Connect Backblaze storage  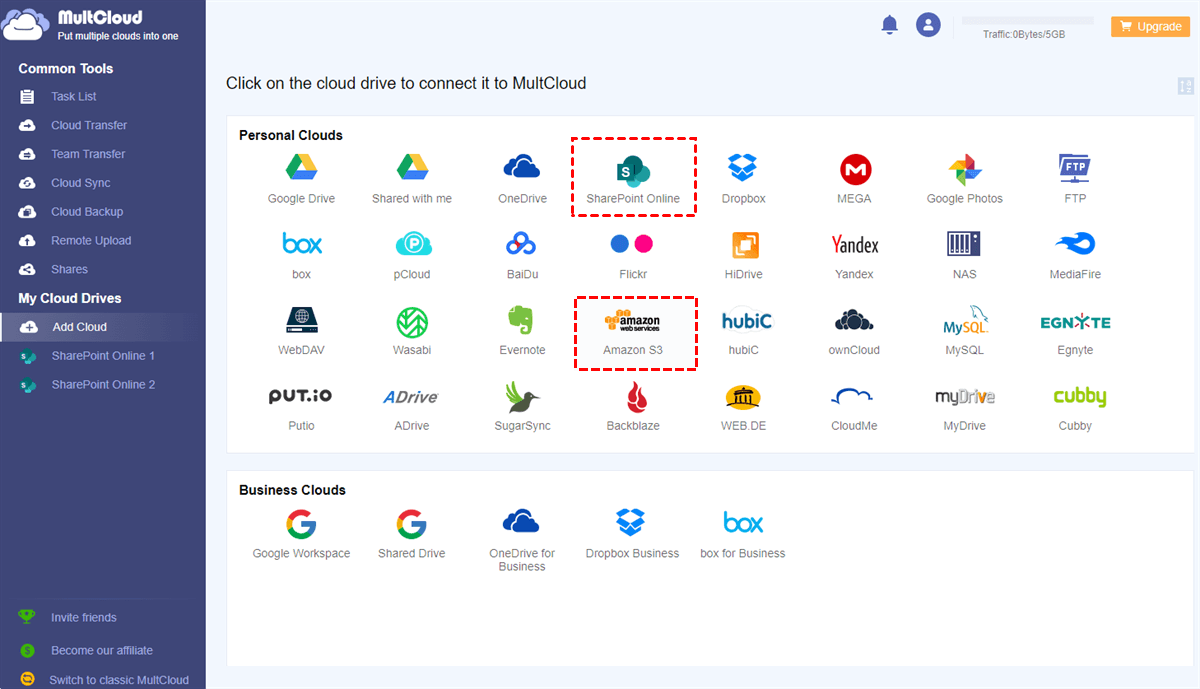pyautogui.click(x=633, y=406)
